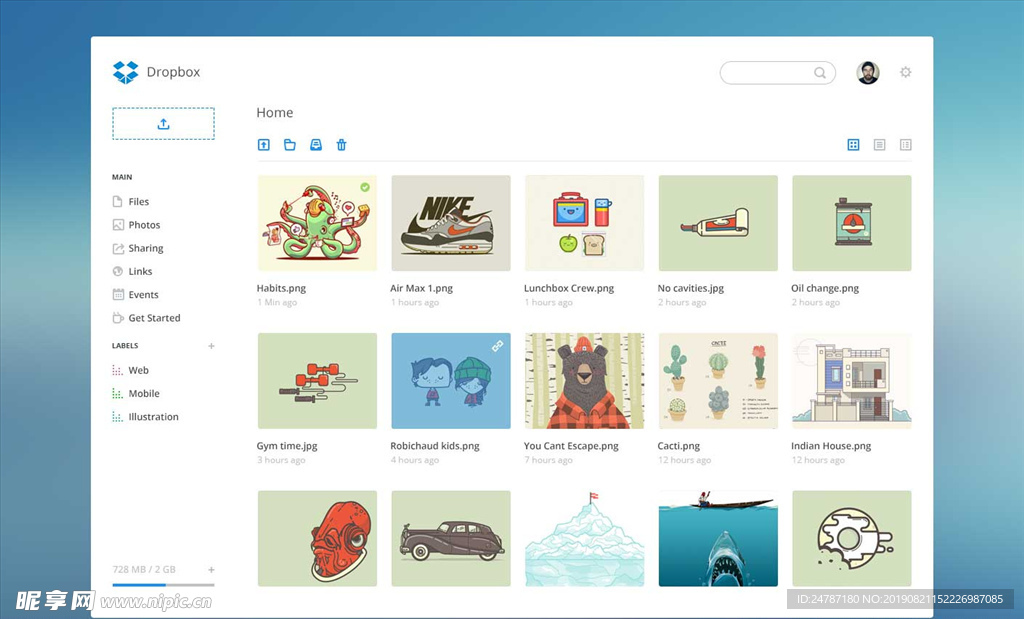Open the Habits octopus thumbnail
The height and width of the screenshot is (619, 1024).
pos(317,223)
